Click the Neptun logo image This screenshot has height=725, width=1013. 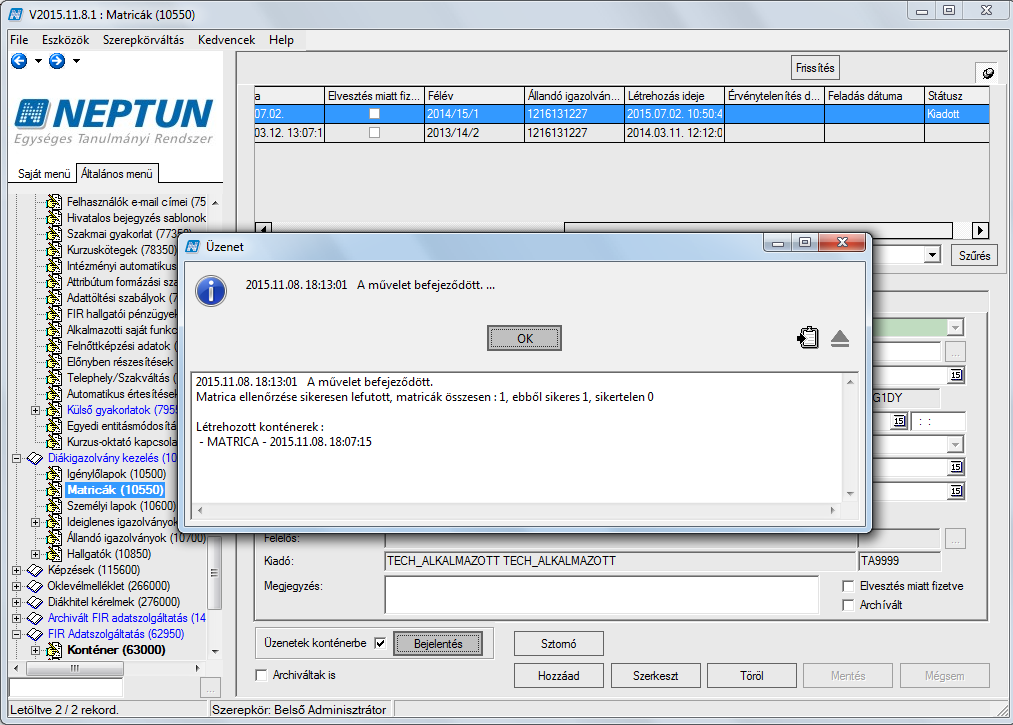coord(114,121)
